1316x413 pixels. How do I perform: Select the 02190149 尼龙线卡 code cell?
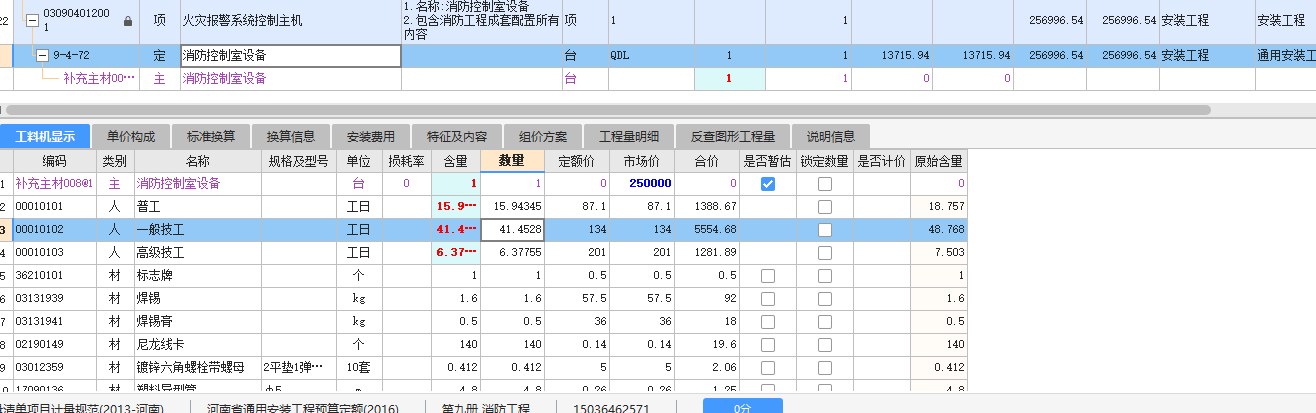[54, 345]
